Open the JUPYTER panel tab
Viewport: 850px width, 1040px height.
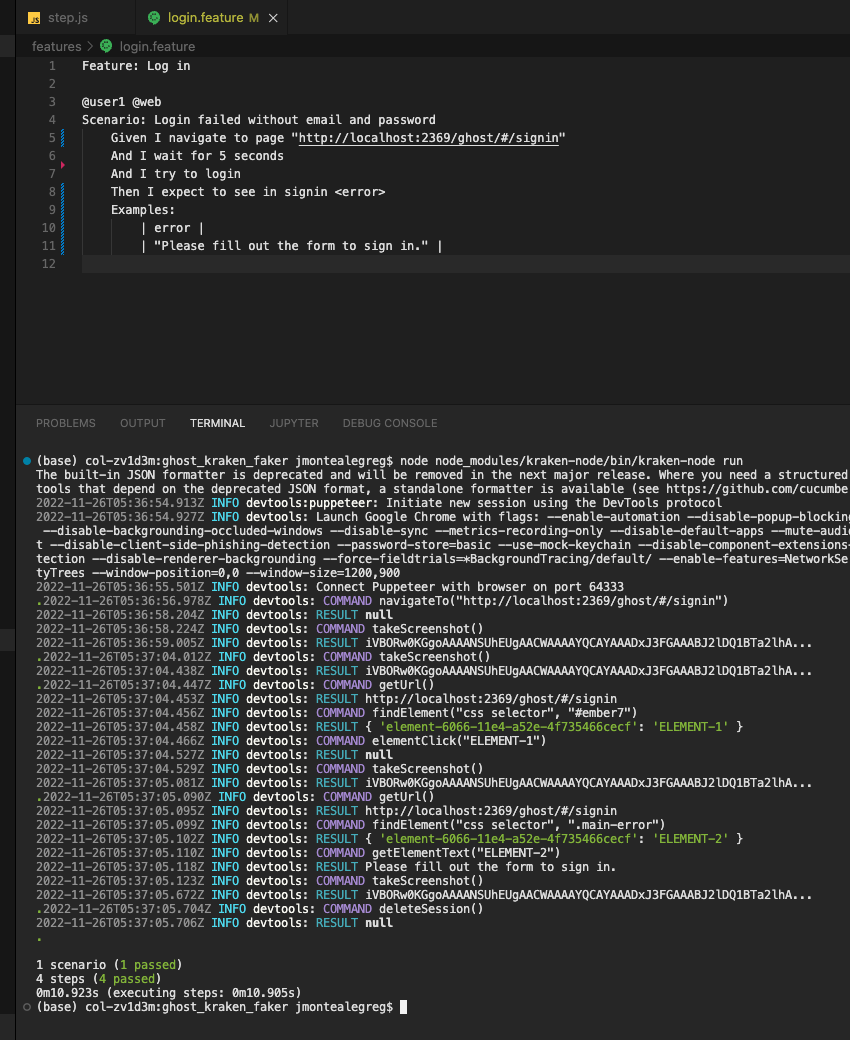pyautogui.click(x=293, y=423)
